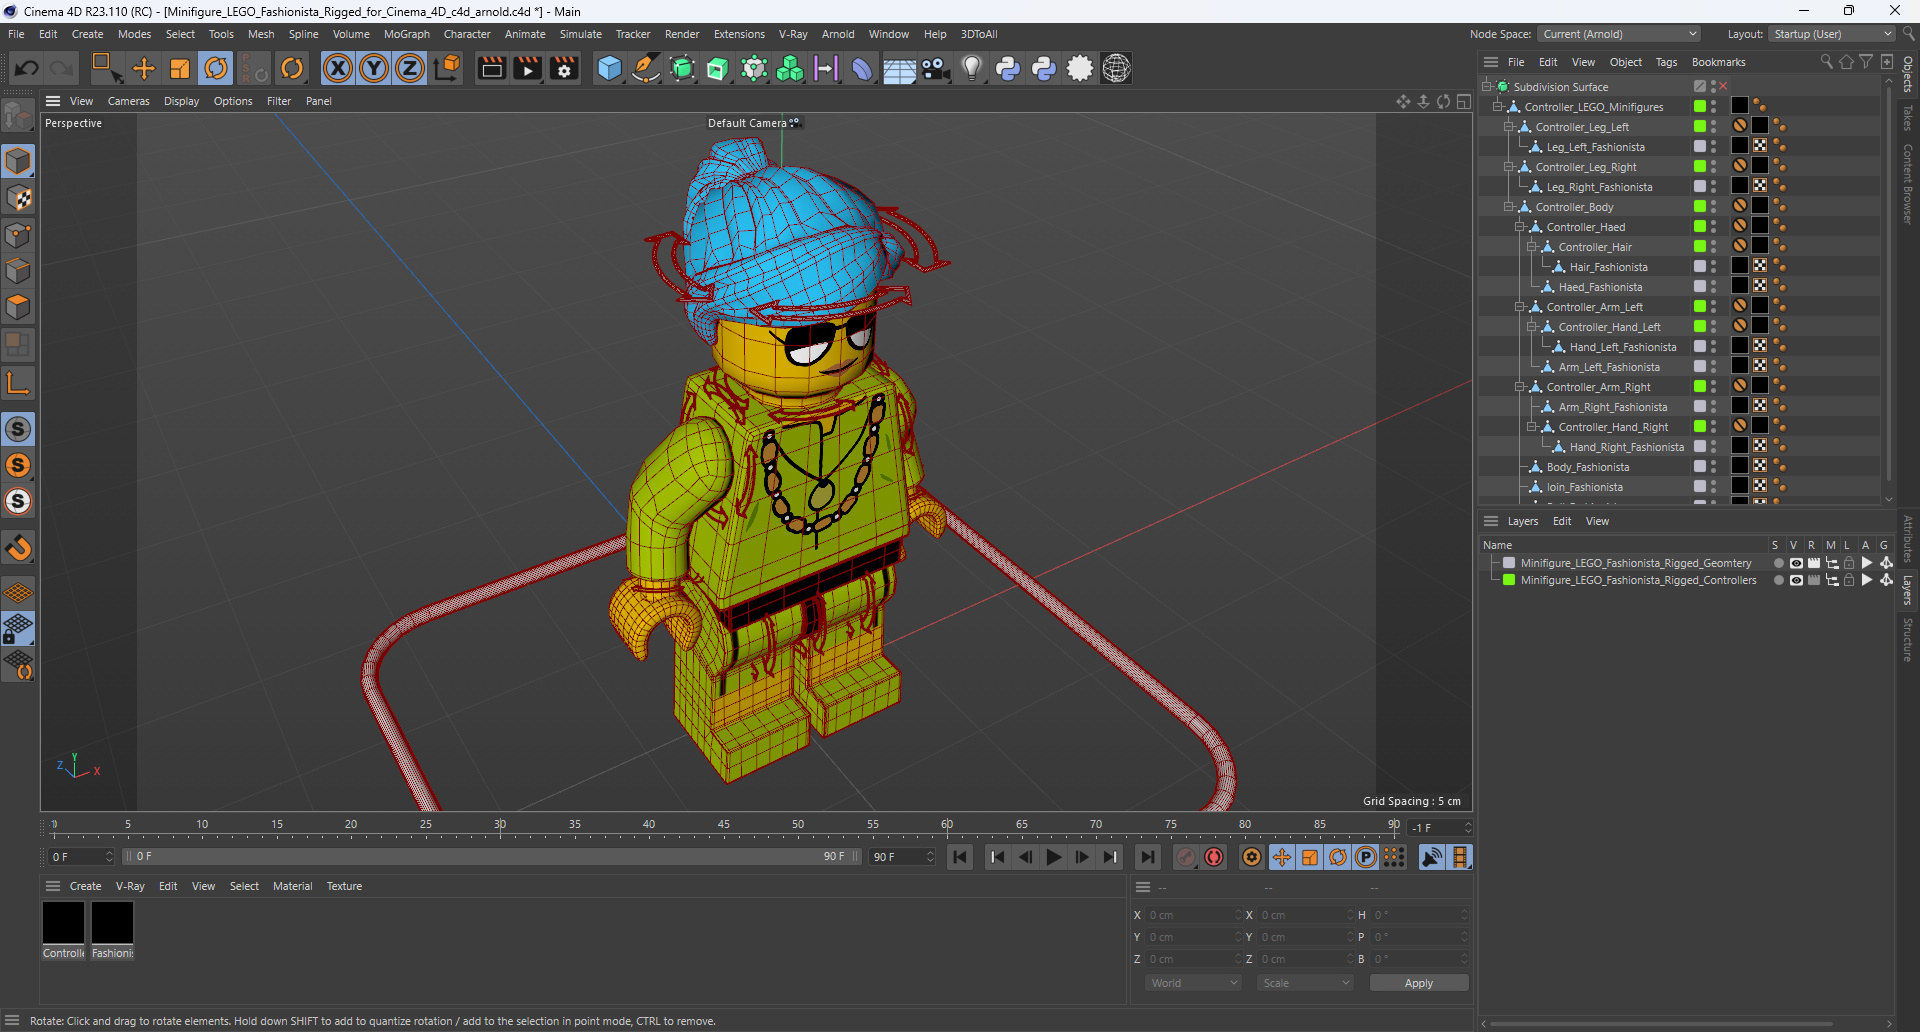Click the Apply button

pos(1418,983)
